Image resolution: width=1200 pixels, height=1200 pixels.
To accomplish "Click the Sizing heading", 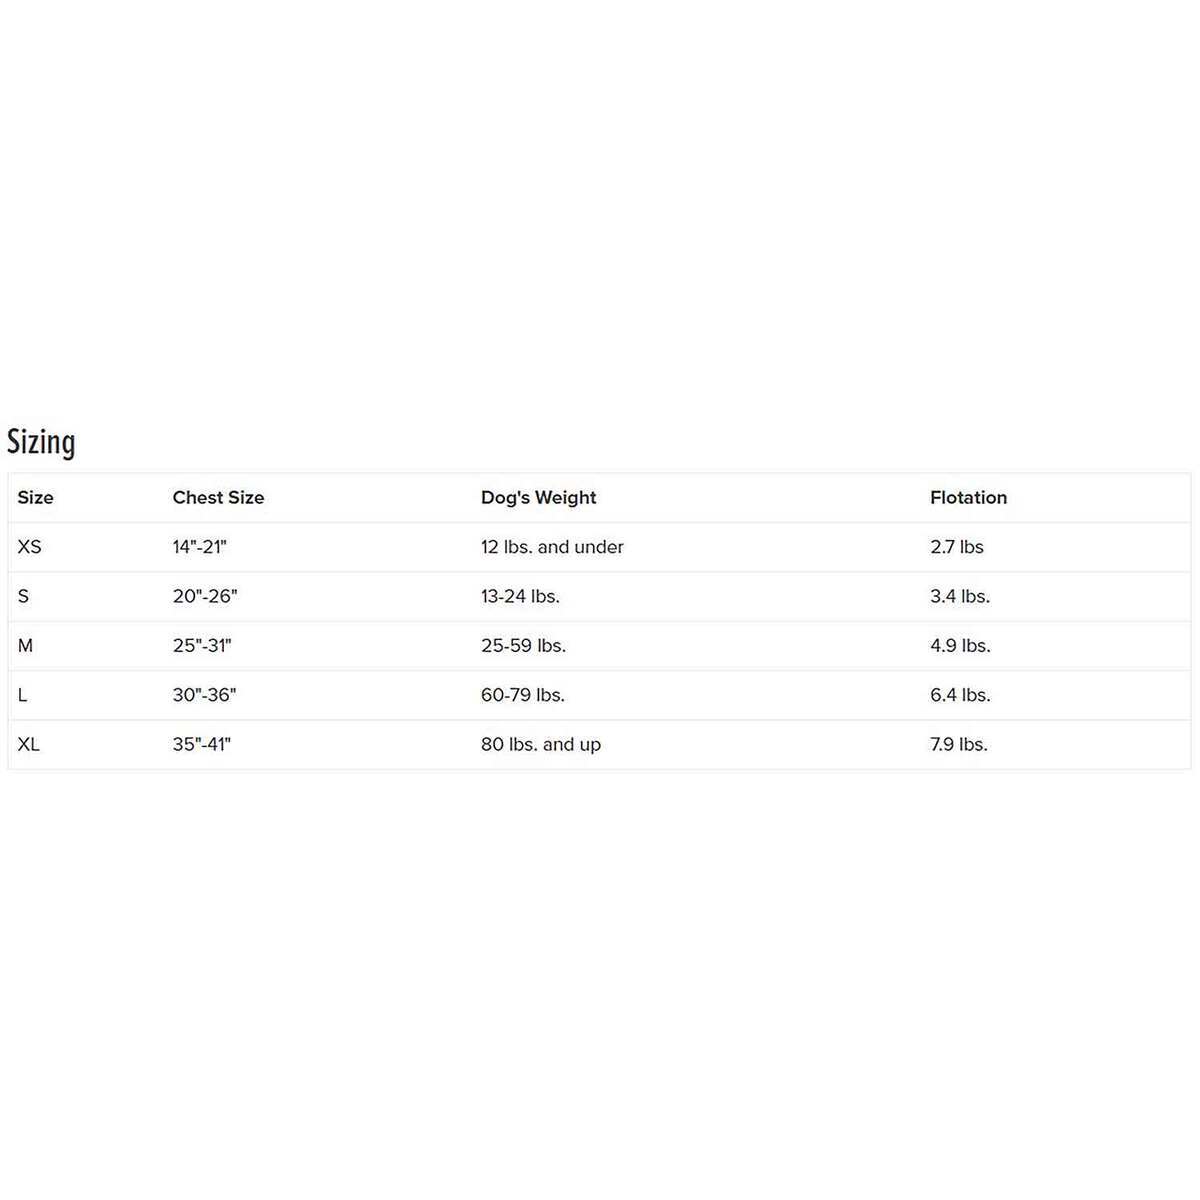I will click(x=41, y=442).
